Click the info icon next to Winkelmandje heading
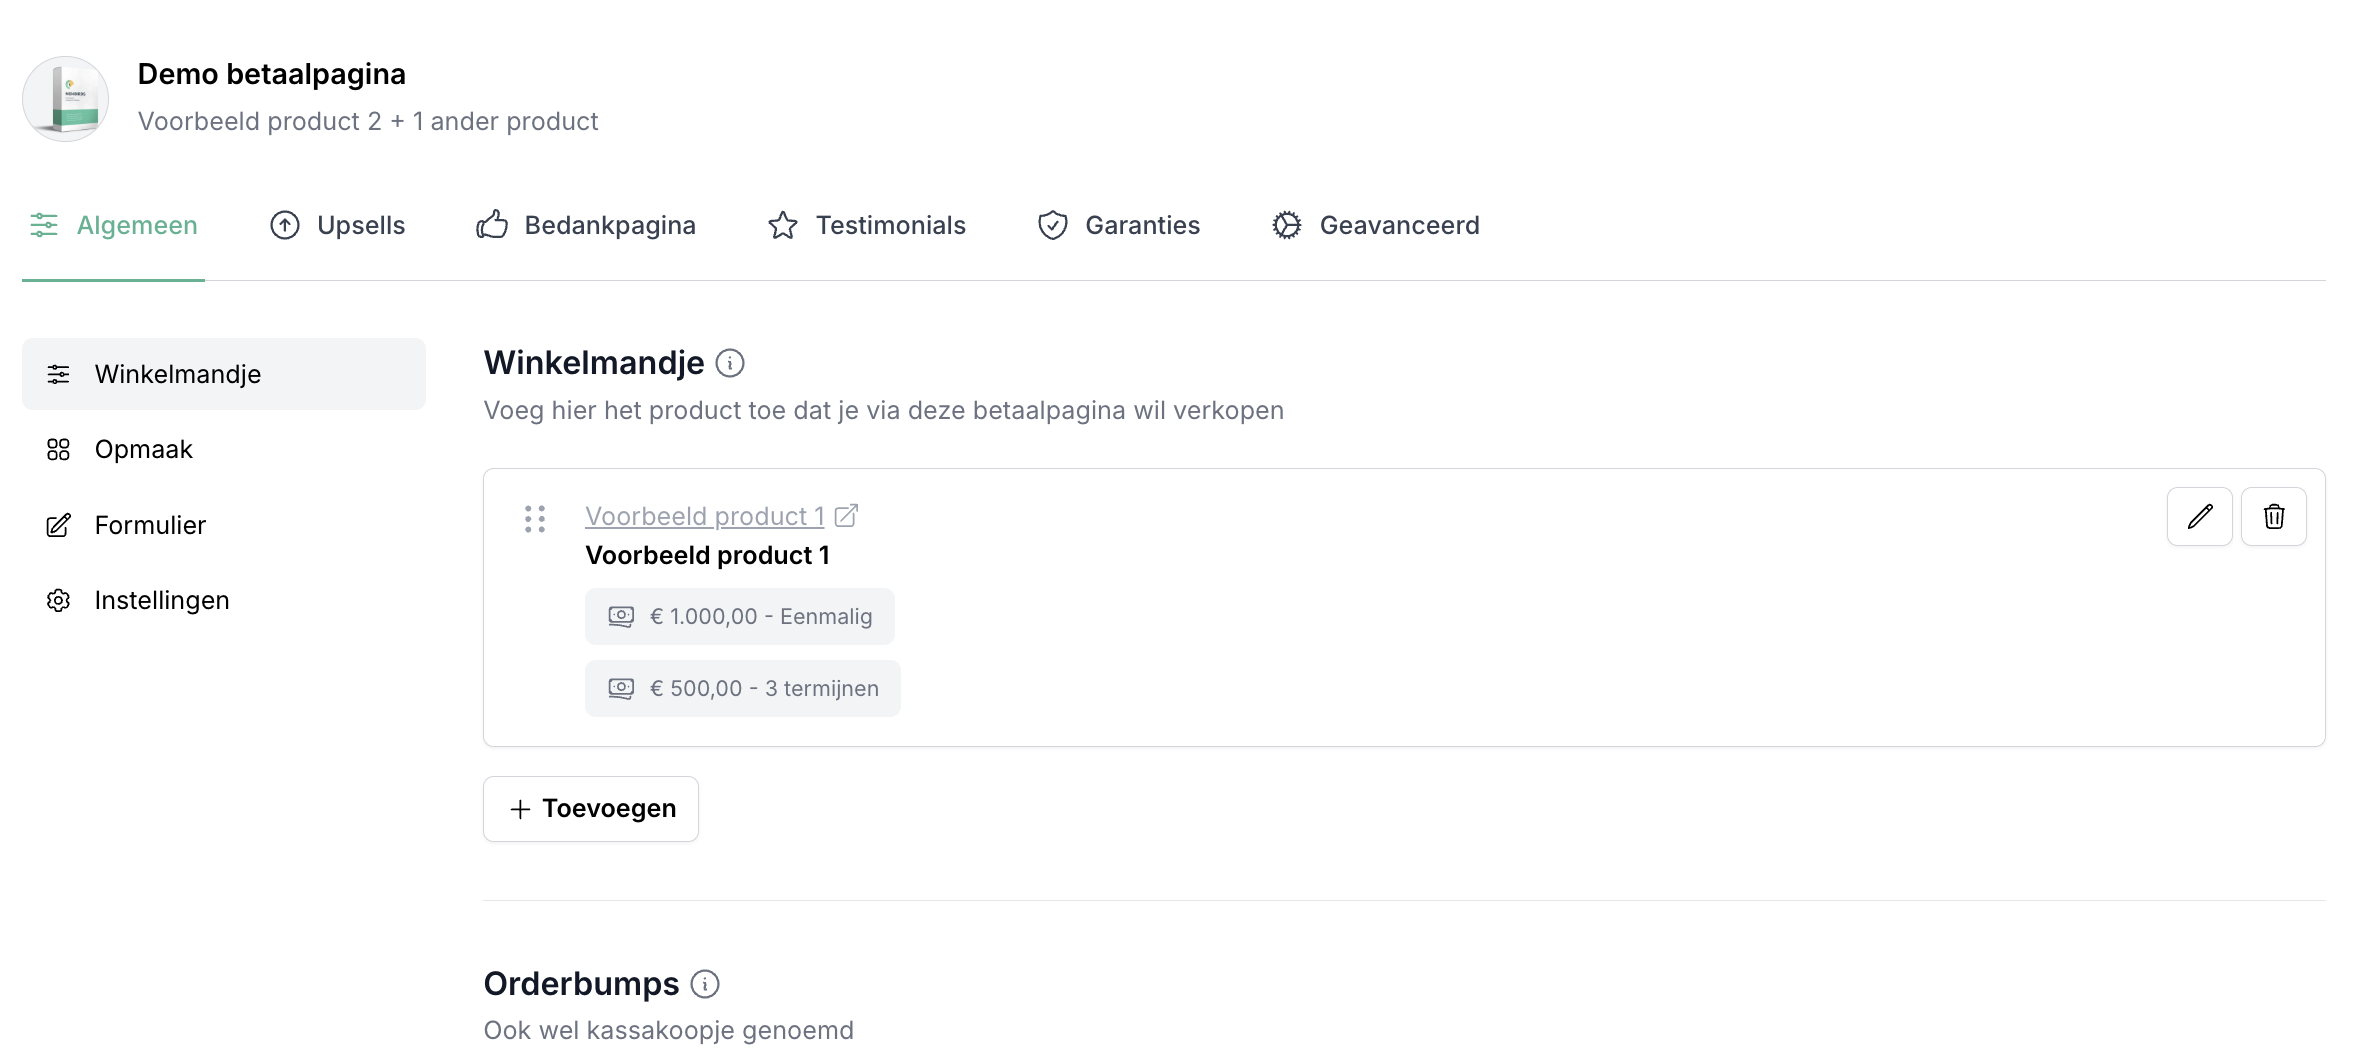Image resolution: width=2362 pixels, height=1060 pixels. (x=730, y=363)
